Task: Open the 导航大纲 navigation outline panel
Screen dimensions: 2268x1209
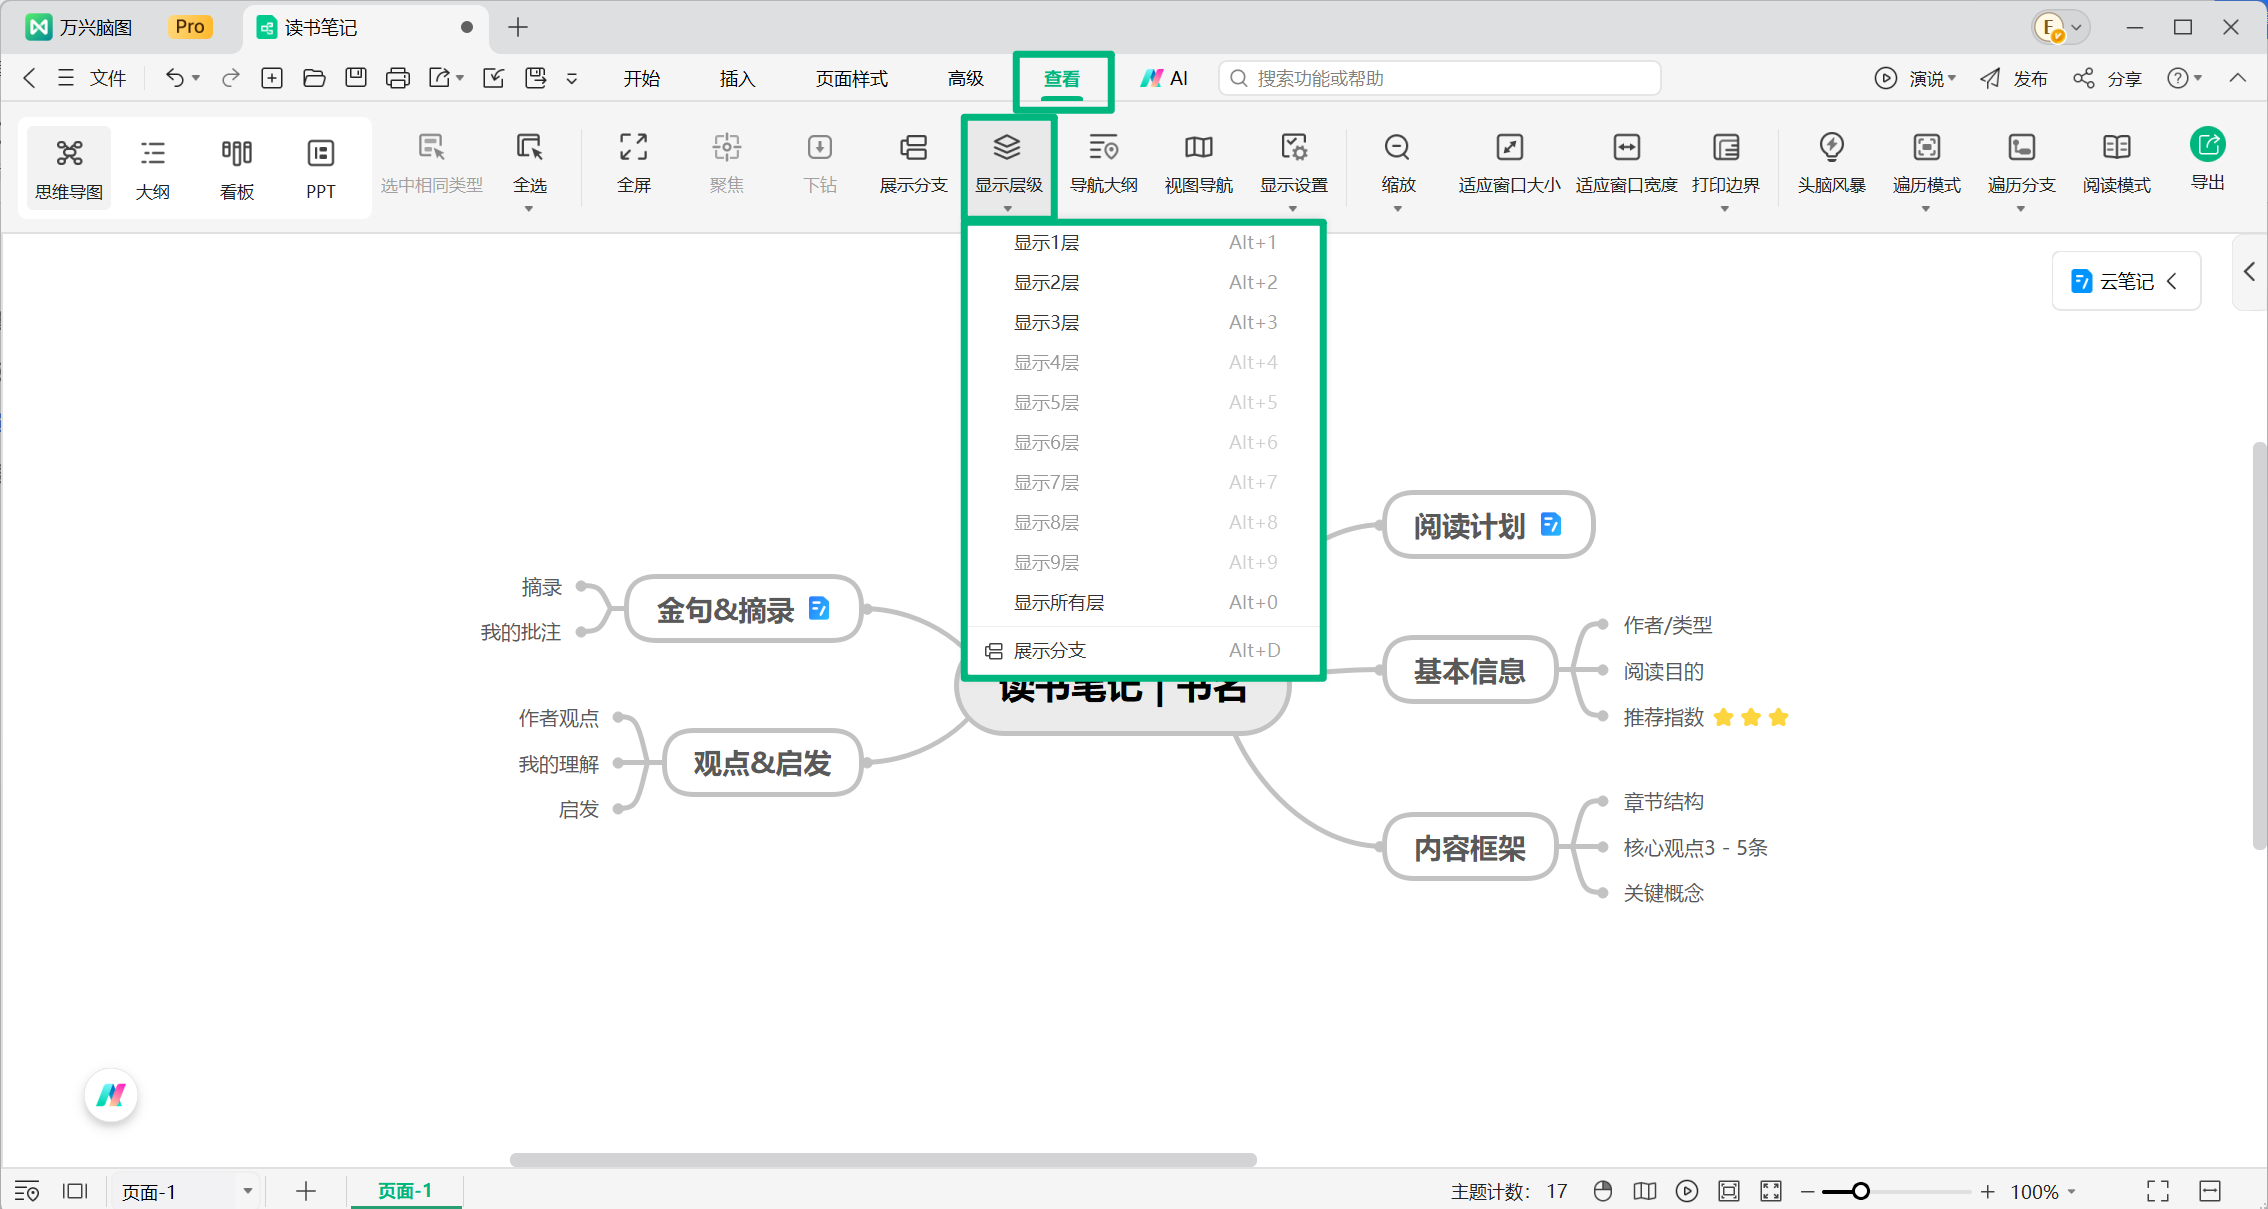Action: coord(1103,164)
